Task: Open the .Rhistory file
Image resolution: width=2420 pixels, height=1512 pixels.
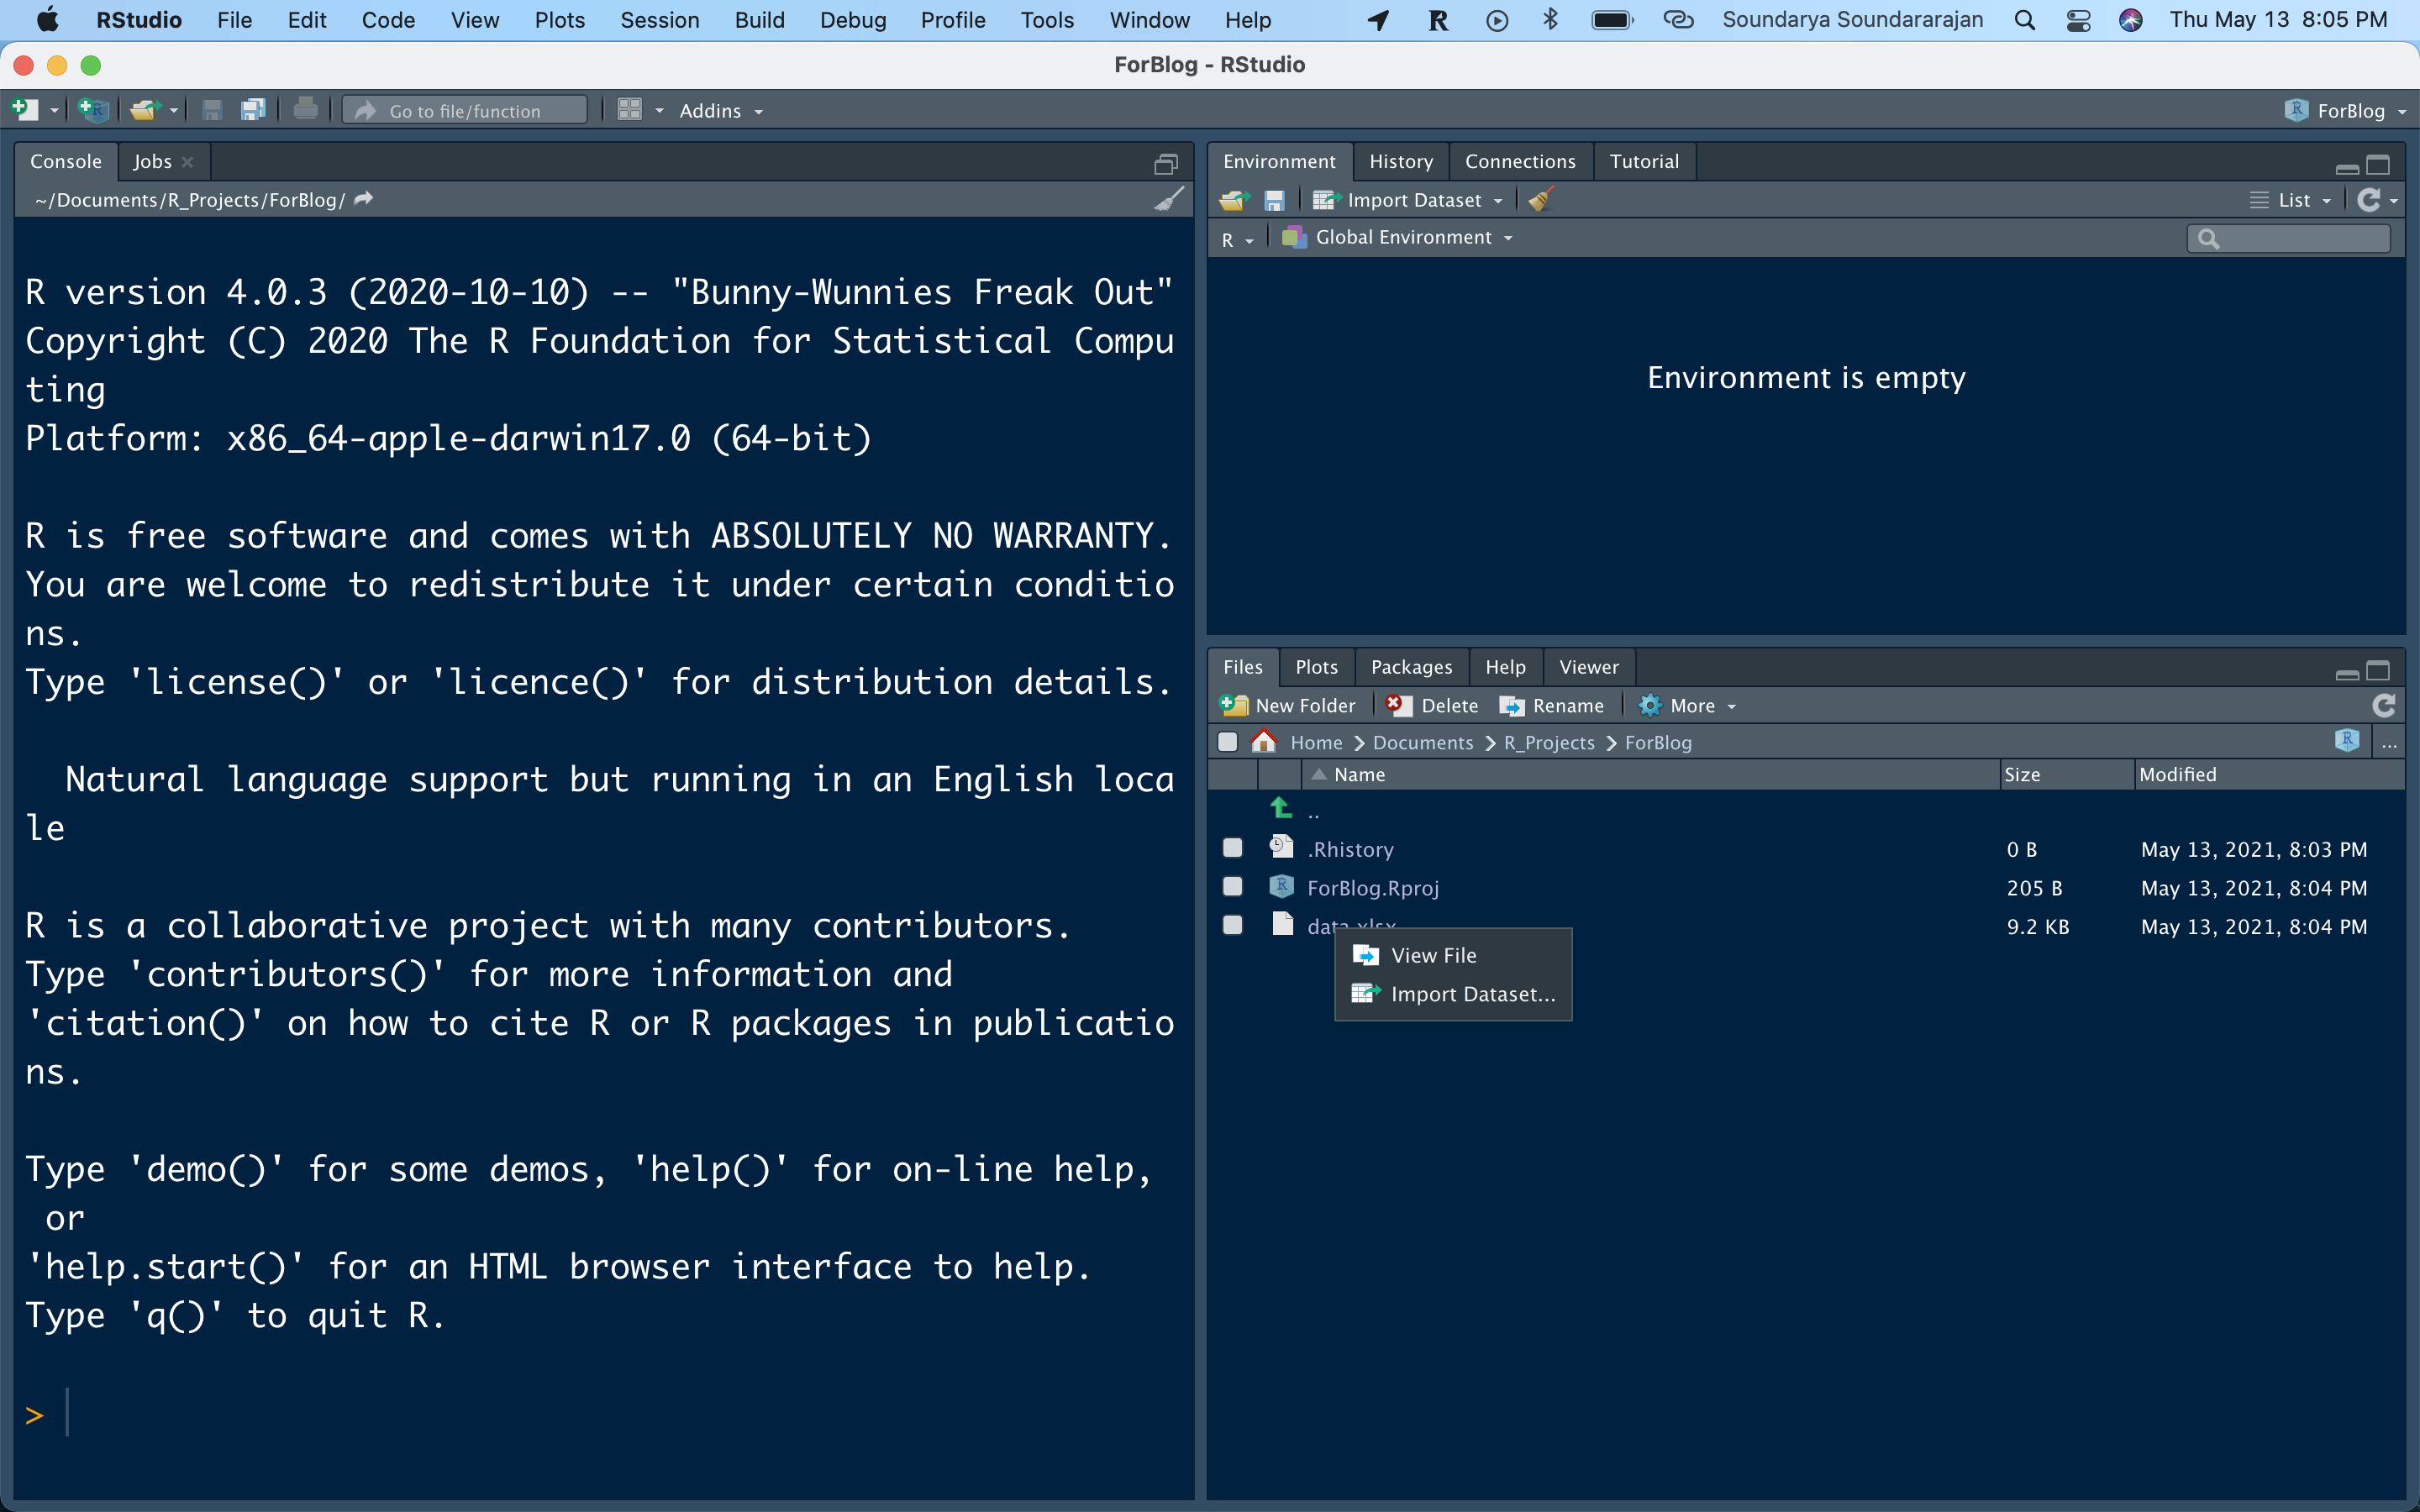Action: tap(1350, 850)
